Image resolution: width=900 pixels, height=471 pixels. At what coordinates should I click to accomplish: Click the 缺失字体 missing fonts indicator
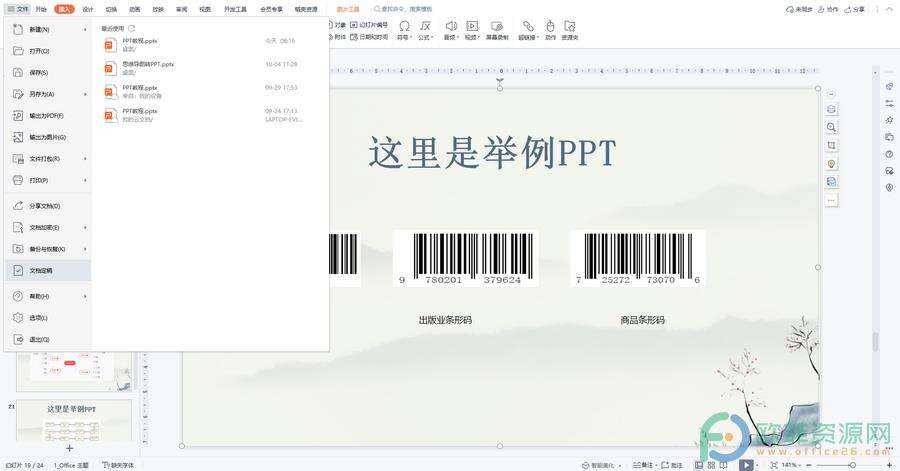[x=118, y=465]
